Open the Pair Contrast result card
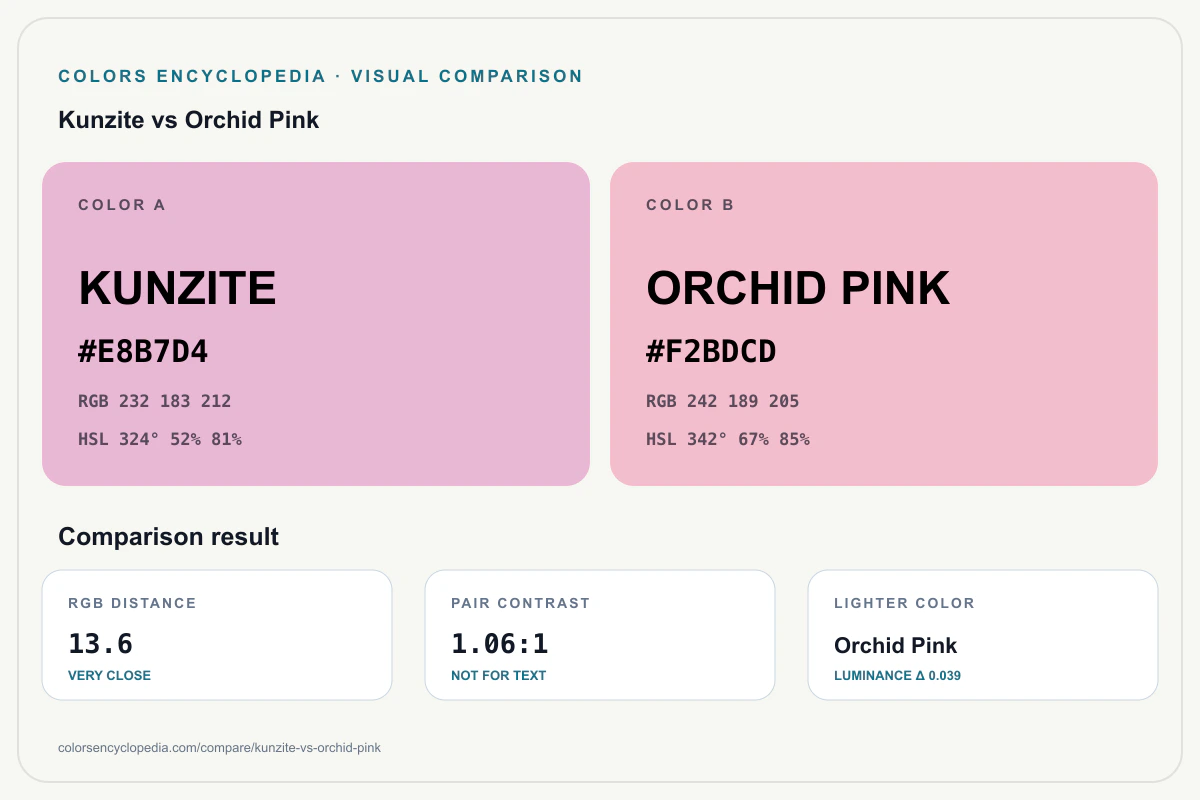Viewport: 1200px width, 800px height. pos(600,635)
